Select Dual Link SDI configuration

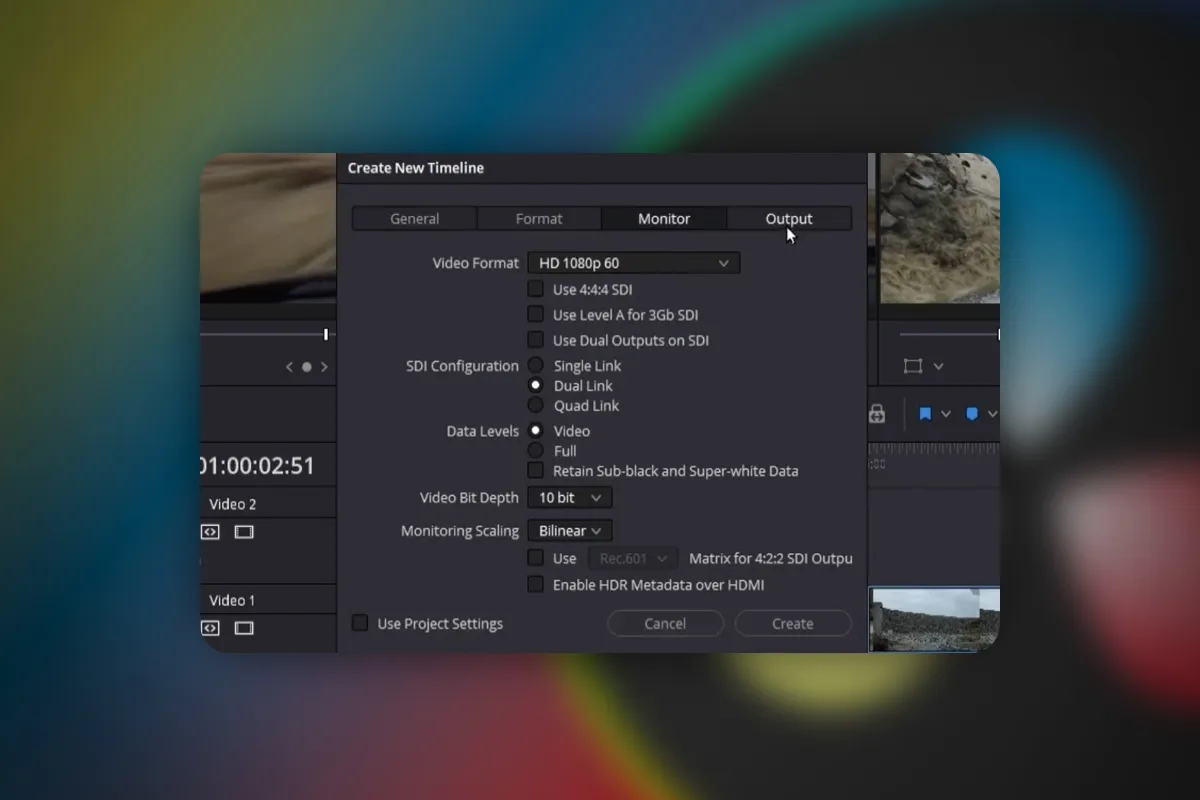pos(536,385)
